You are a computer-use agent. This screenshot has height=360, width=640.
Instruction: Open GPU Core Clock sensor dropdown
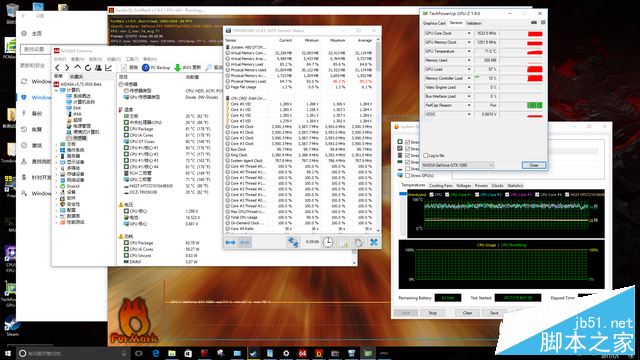(469, 33)
